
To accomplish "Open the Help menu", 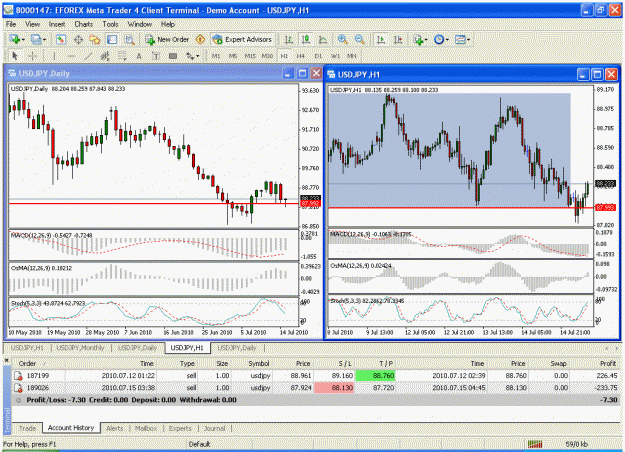I will tap(168, 24).
